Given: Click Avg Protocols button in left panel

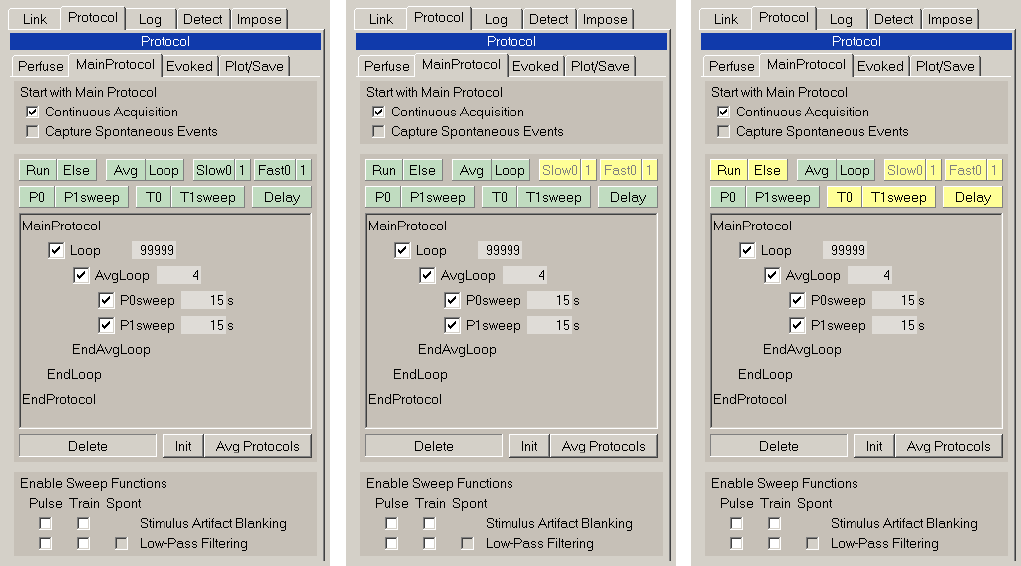Looking at the screenshot, I should pos(258,446).
